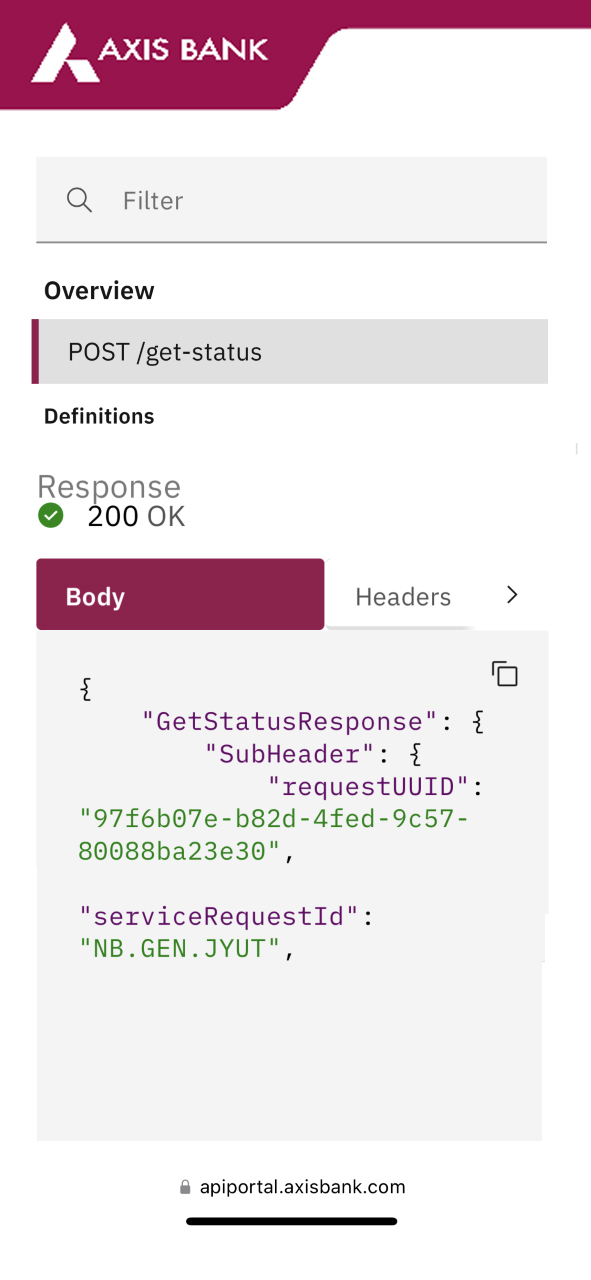This screenshot has height=1280, width=591.
Task: Click the Axis Bank triangular logo icon
Action: pyautogui.click(x=65, y=53)
